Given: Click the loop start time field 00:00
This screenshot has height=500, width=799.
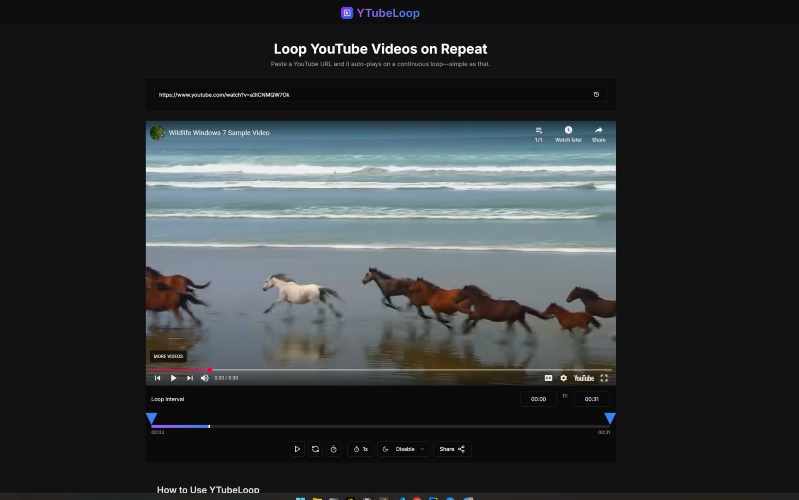Looking at the screenshot, I should 538,399.
